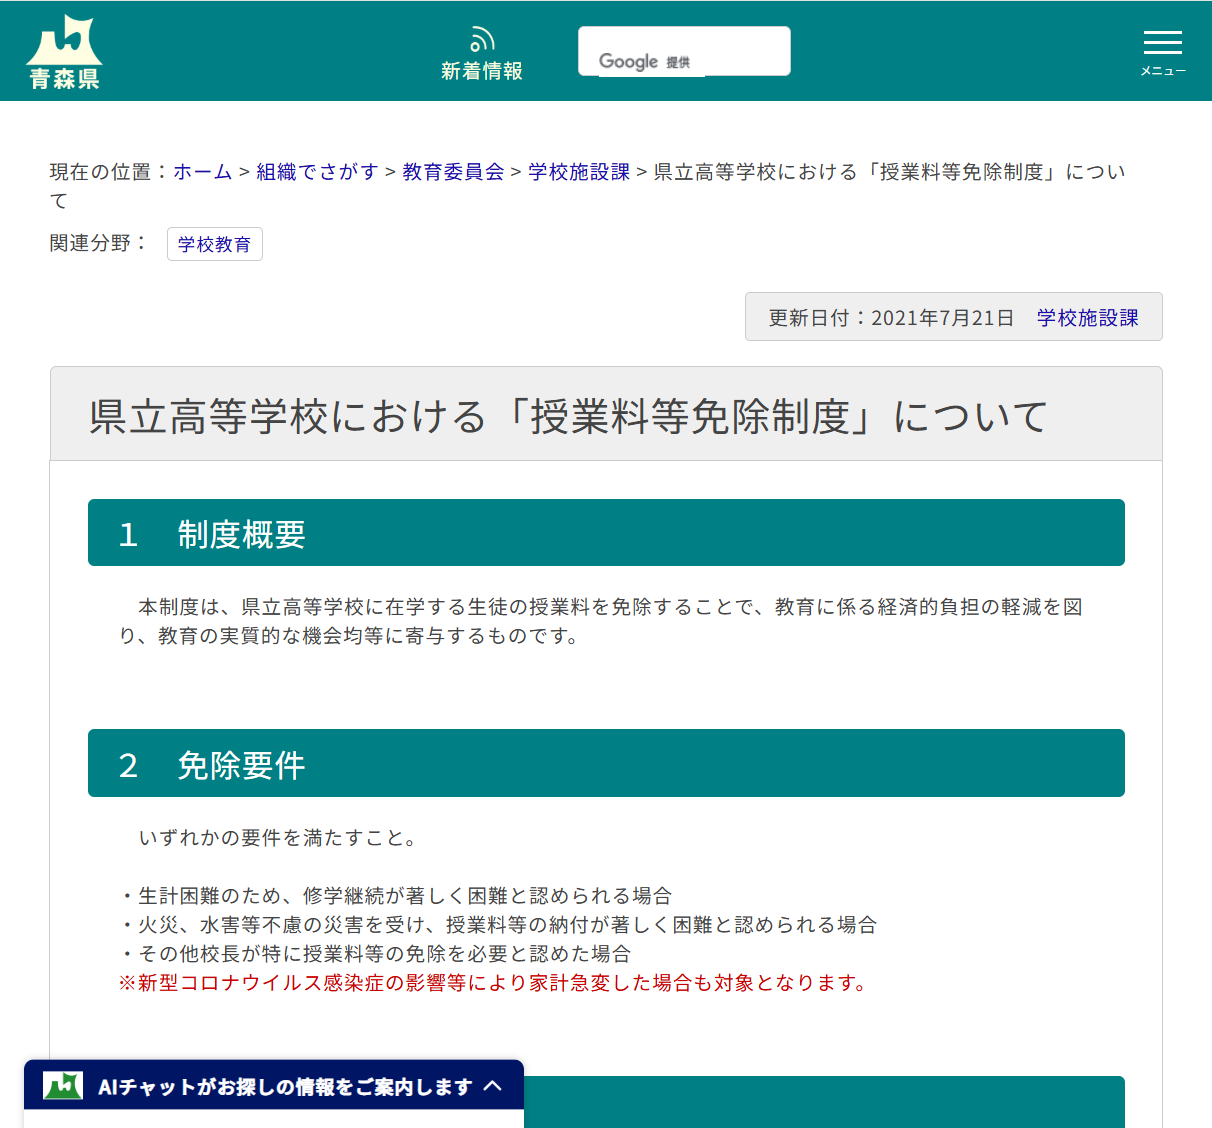
Task: Select the broadcast waves icon above 新着情報
Action: (482, 38)
